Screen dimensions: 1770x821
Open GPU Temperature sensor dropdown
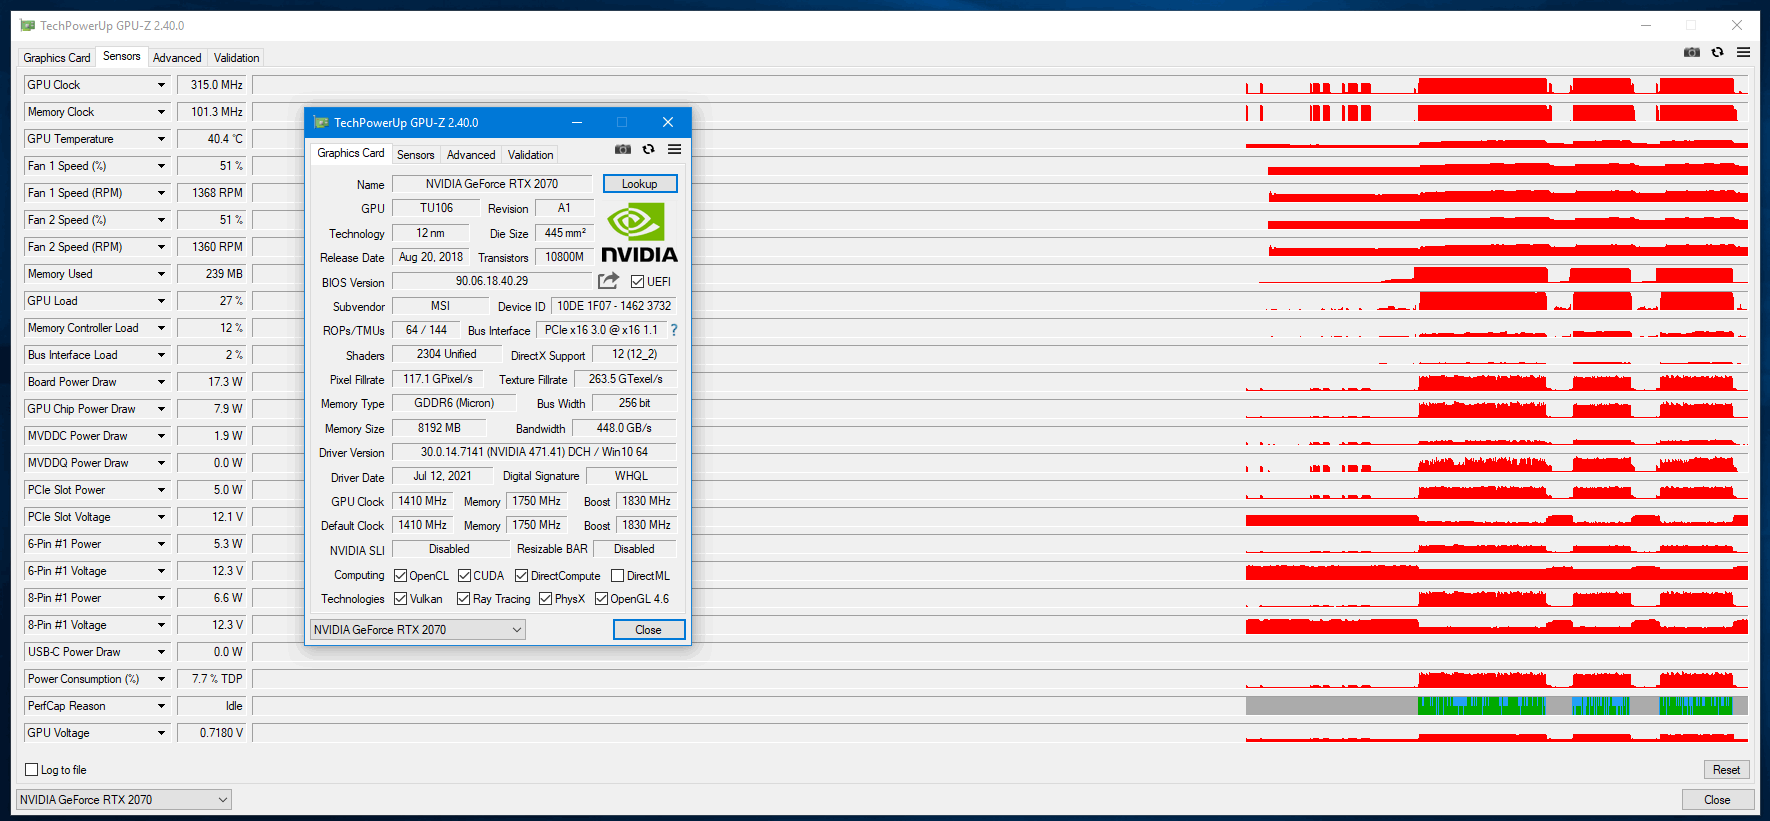coord(161,139)
